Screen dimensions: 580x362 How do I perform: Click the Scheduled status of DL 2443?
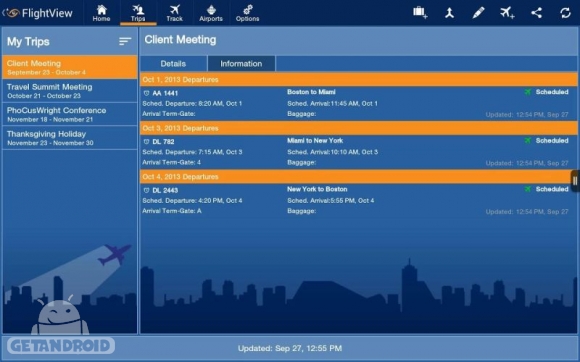[552, 189]
